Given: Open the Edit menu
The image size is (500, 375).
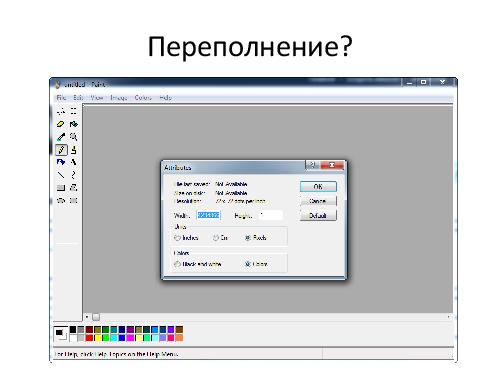Looking at the screenshot, I should [78, 98].
